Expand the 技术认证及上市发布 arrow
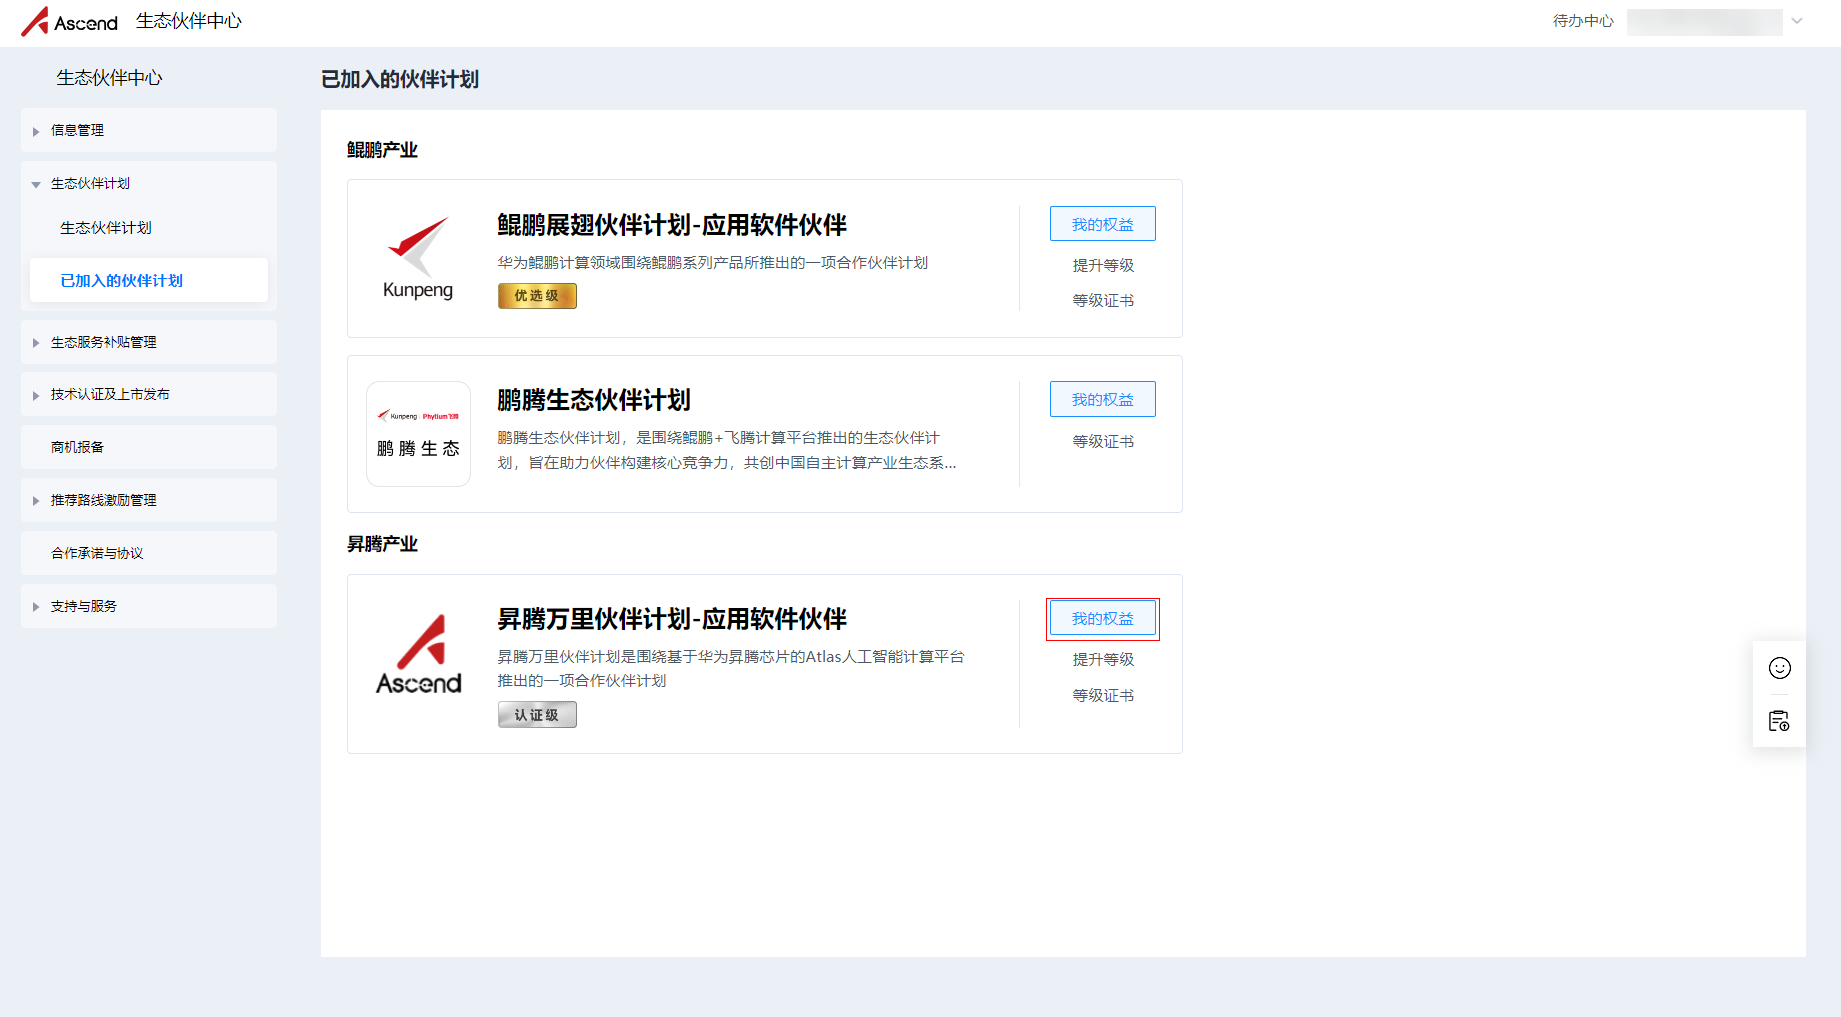Screen dimensions: 1841x1017 point(36,395)
